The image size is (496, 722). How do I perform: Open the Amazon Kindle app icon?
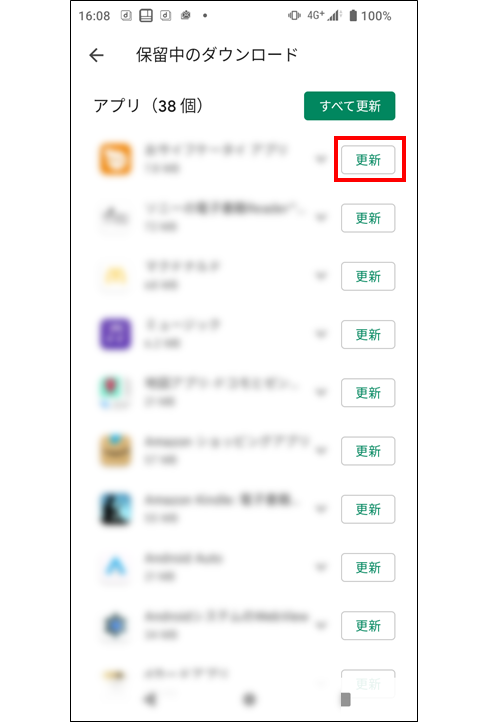coord(116,509)
